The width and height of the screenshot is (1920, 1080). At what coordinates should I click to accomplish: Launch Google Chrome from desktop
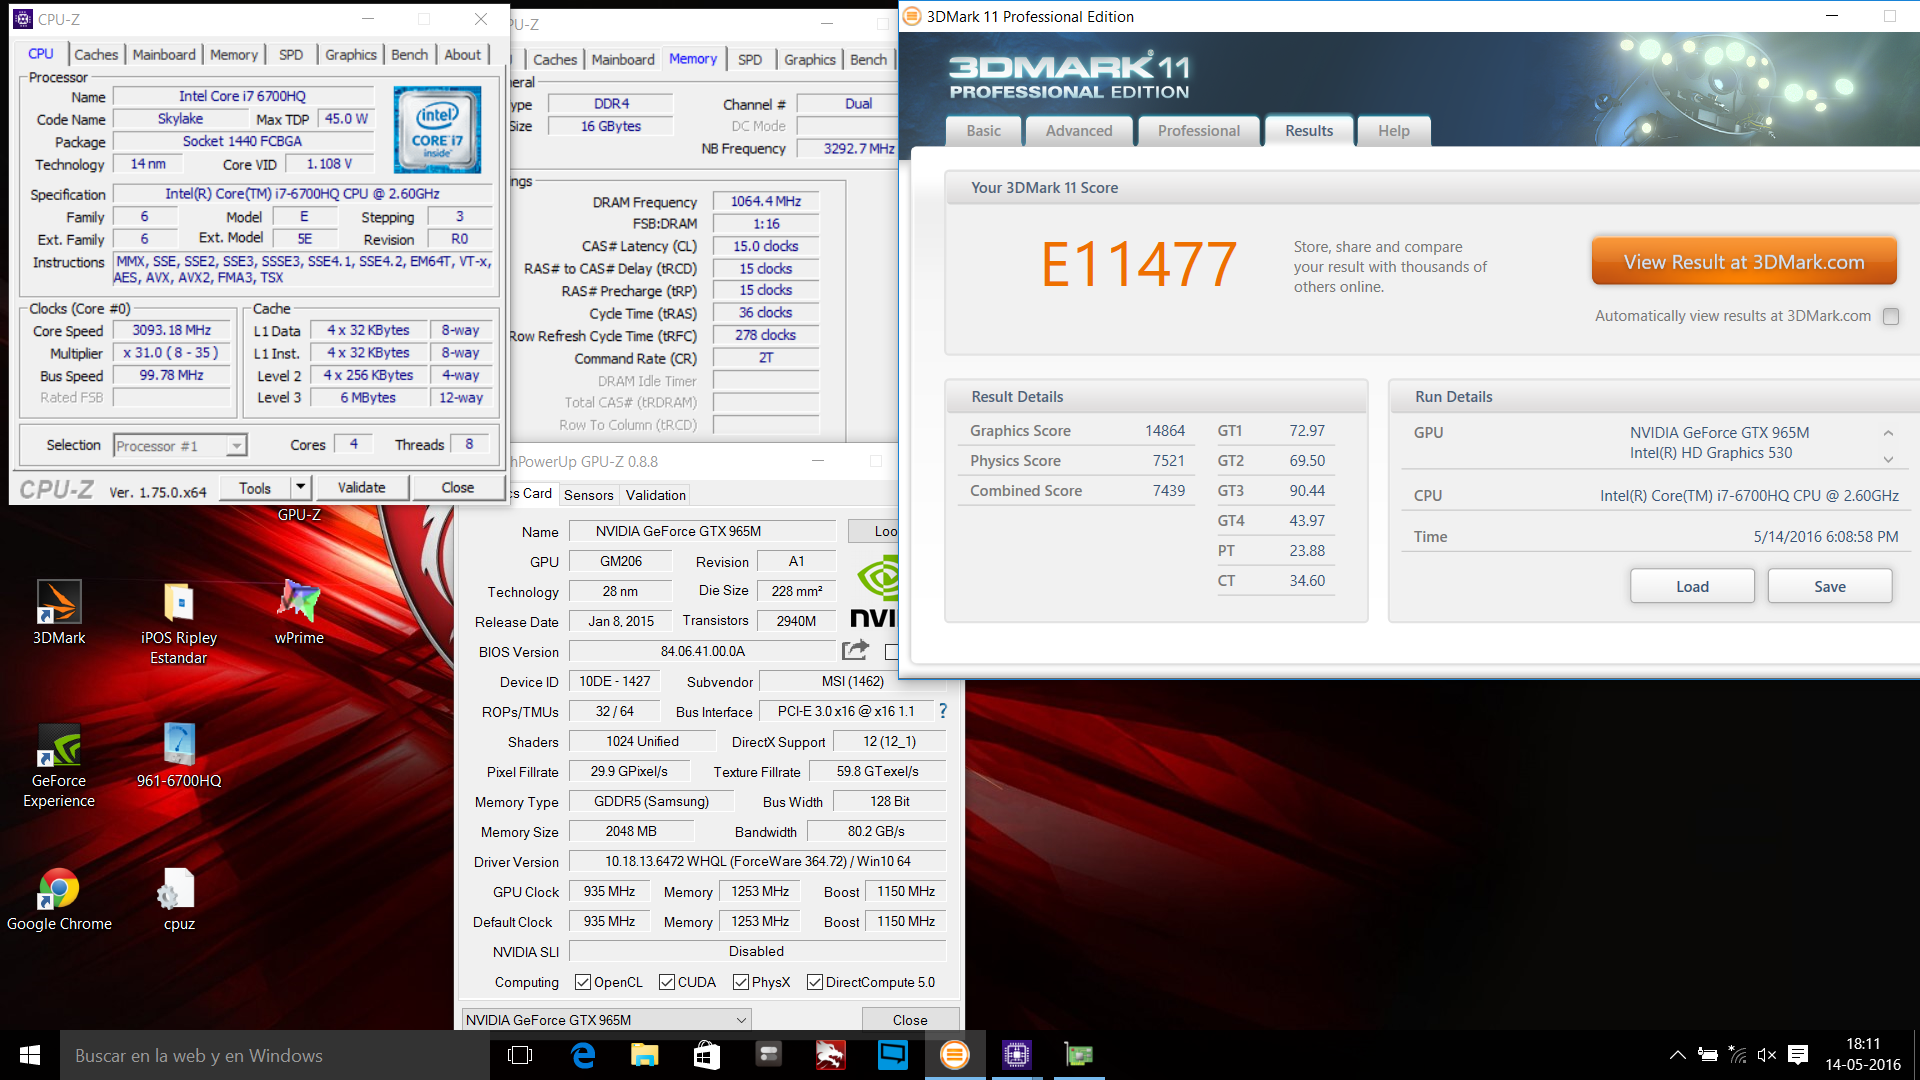tap(59, 899)
